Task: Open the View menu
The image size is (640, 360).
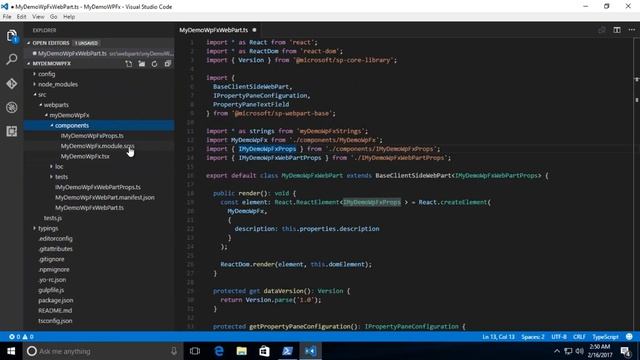Action: (x=38, y=17)
